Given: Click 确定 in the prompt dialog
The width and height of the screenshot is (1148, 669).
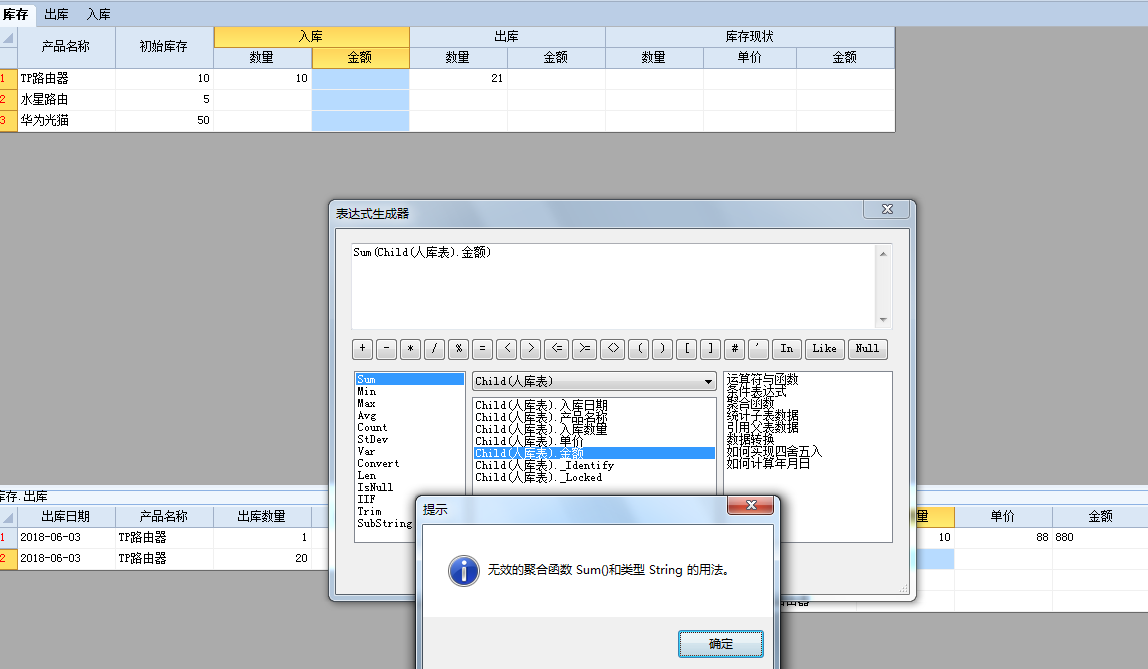Looking at the screenshot, I should pos(720,644).
